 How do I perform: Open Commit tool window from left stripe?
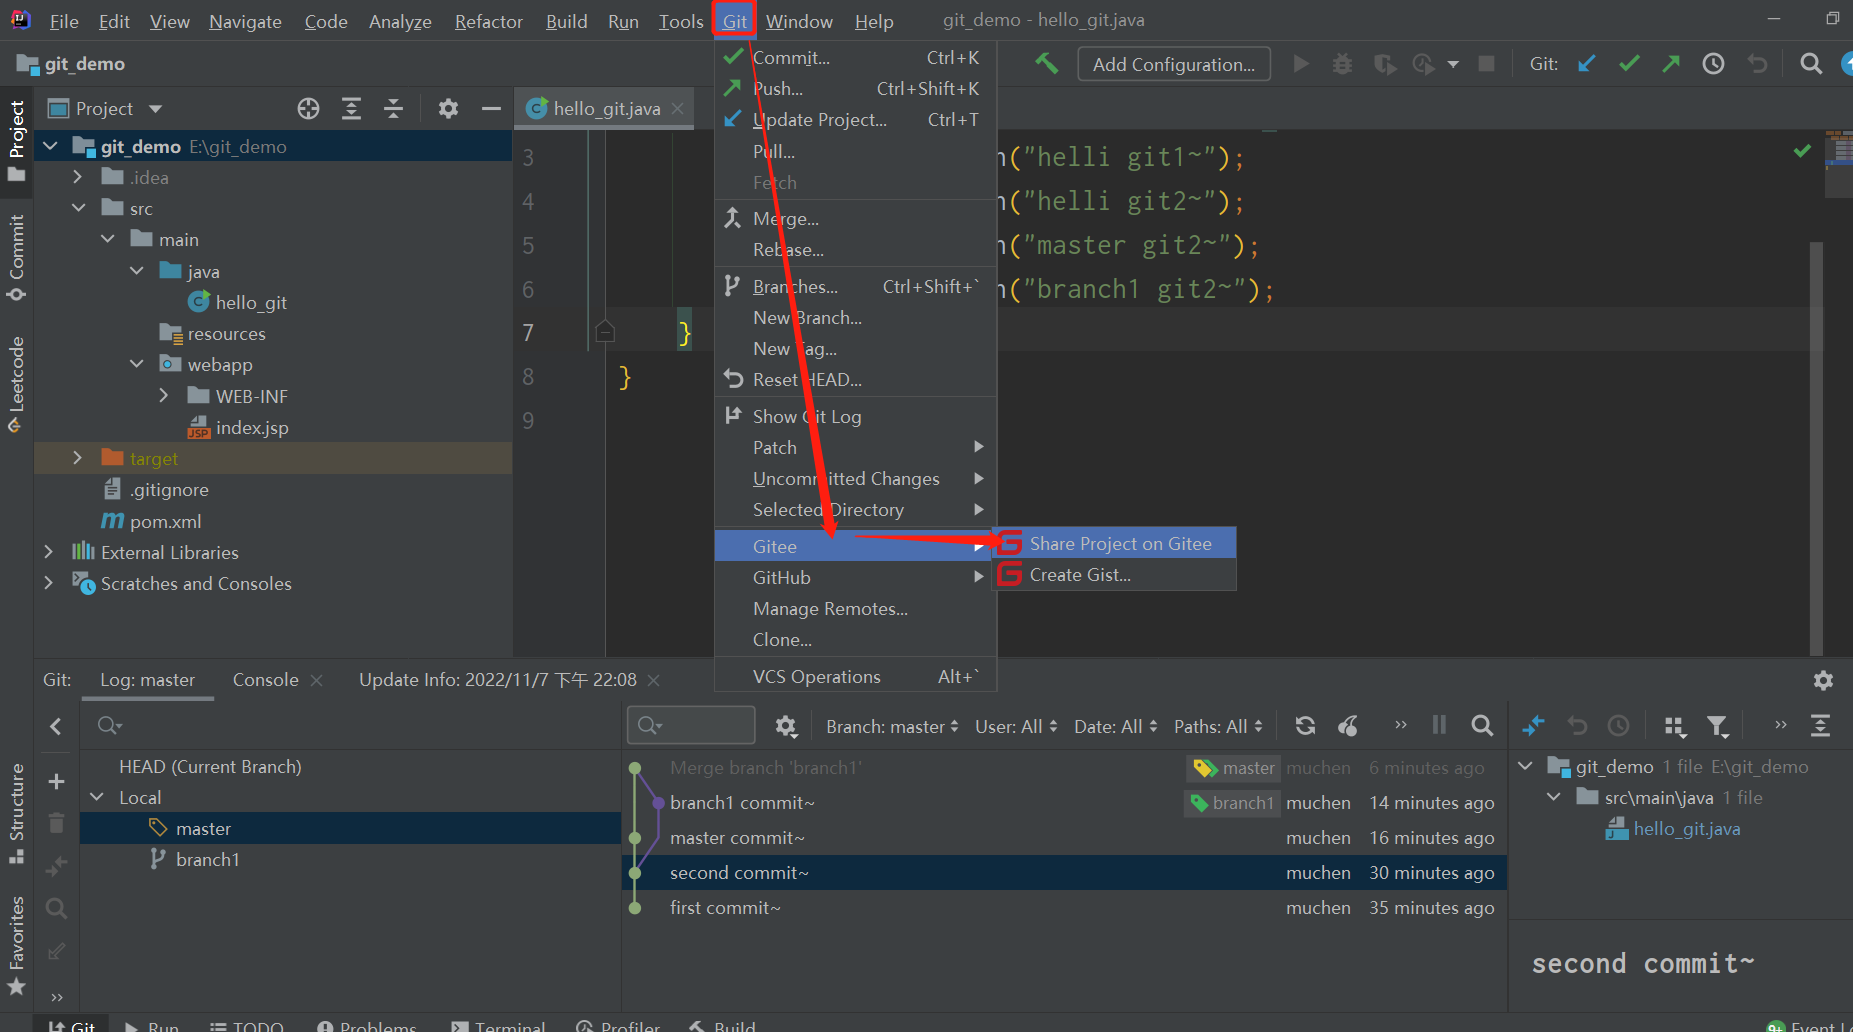click(17, 257)
